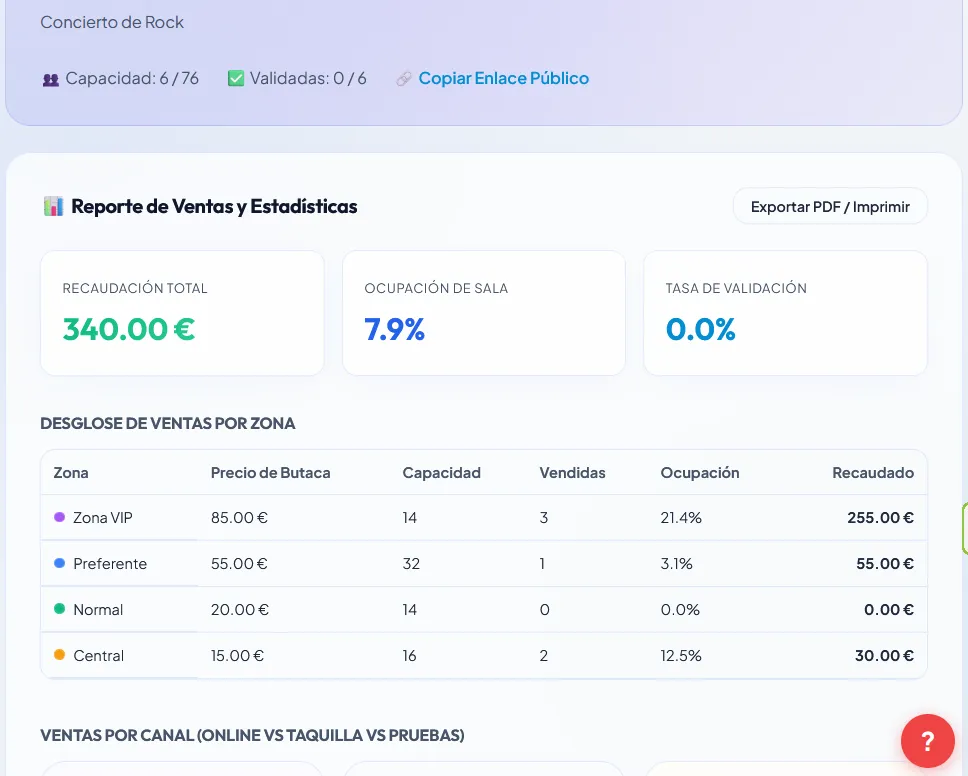Click the Ocupación column header
Viewport: 968px width, 776px height.
click(x=700, y=473)
